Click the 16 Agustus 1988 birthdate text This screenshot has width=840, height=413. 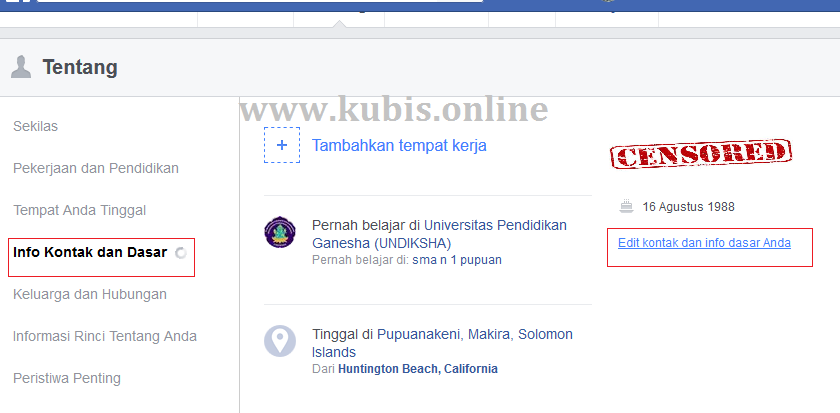(x=688, y=207)
